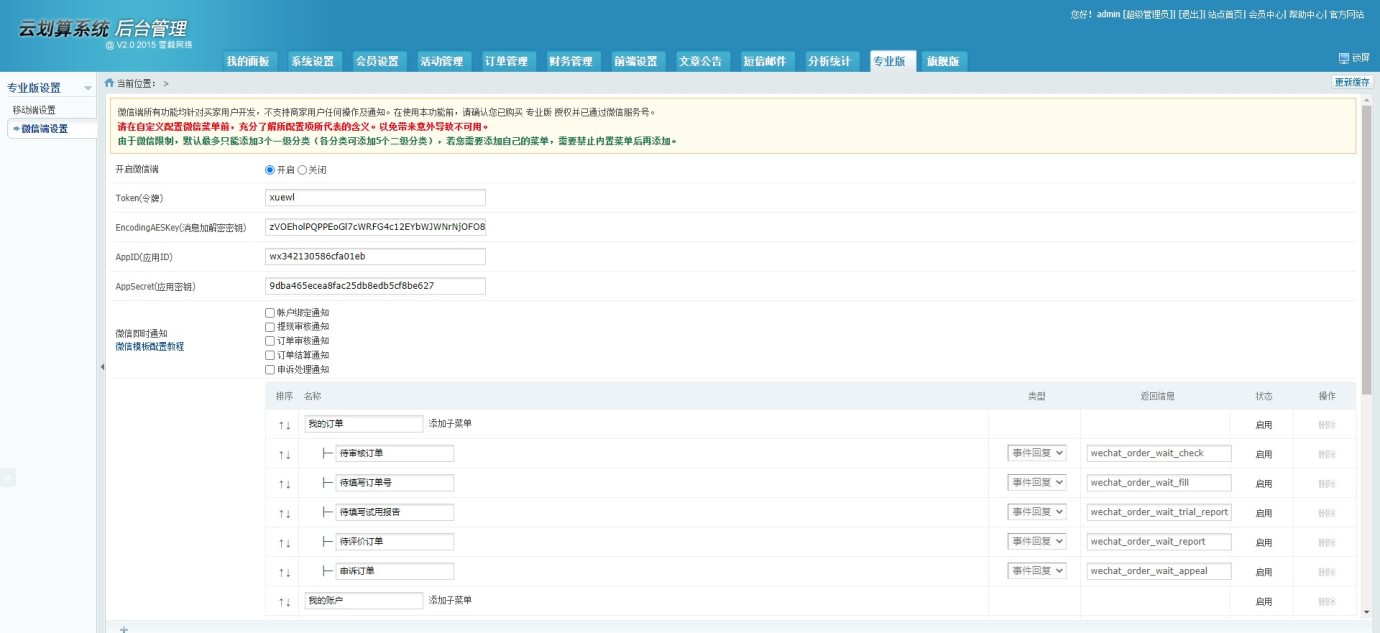Open the 财务管理 tab
The width and height of the screenshot is (1380, 633).
571,61
